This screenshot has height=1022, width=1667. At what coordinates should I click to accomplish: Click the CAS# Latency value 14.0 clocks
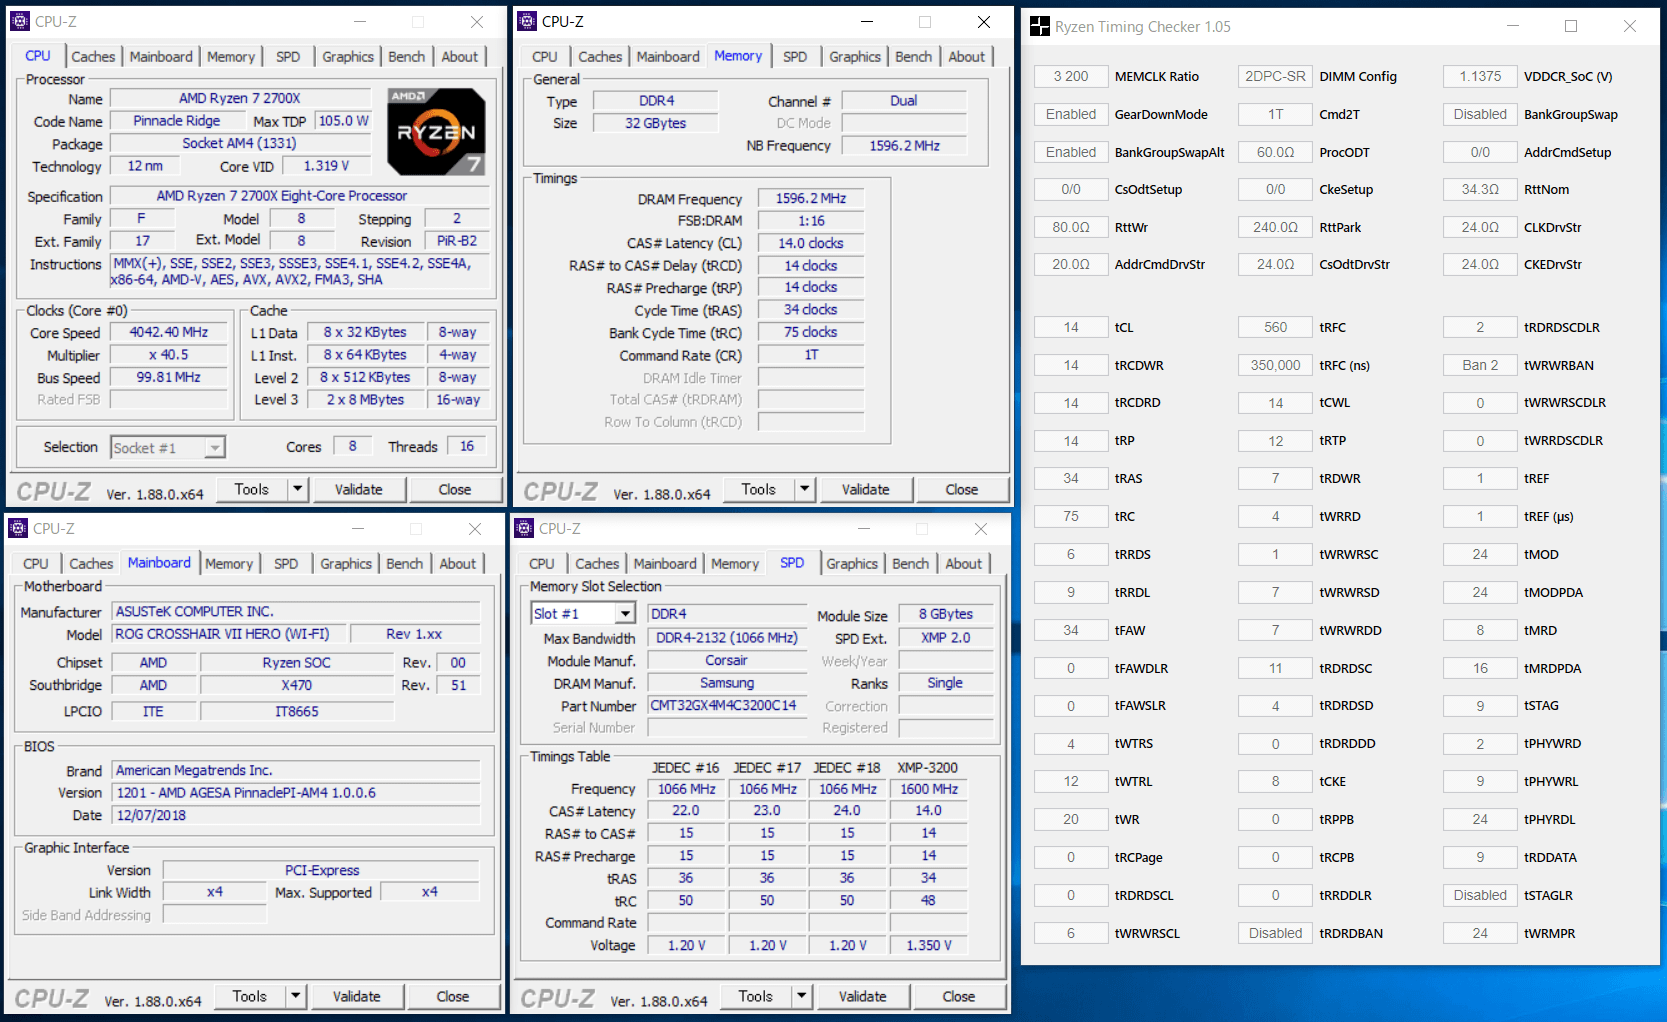click(811, 243)
